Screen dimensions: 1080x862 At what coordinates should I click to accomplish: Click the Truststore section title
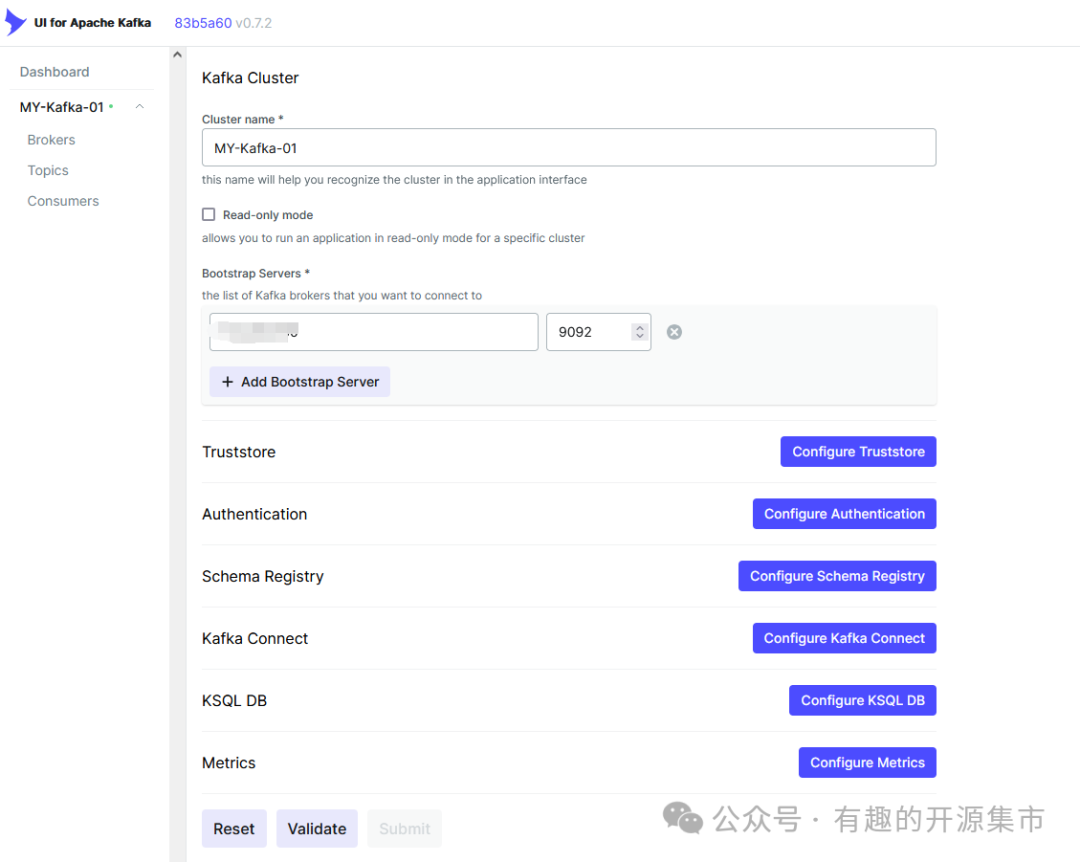[238, 452]
